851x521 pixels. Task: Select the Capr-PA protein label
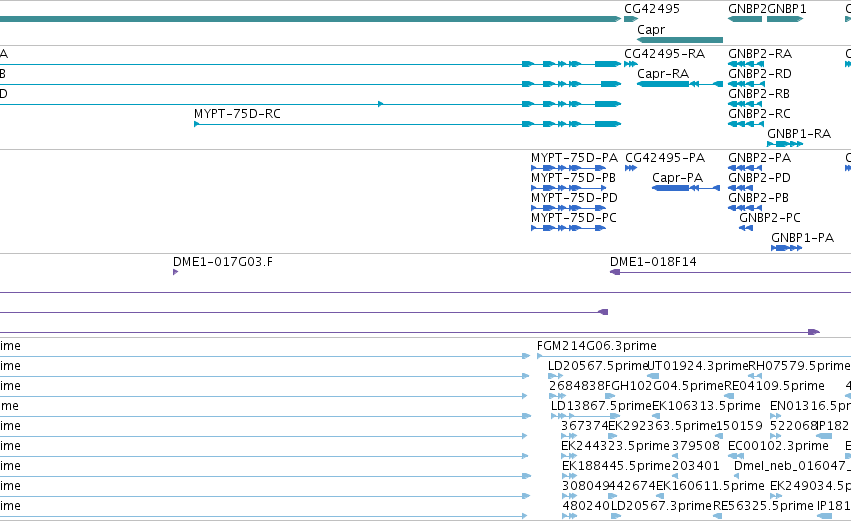coord(677,178)
